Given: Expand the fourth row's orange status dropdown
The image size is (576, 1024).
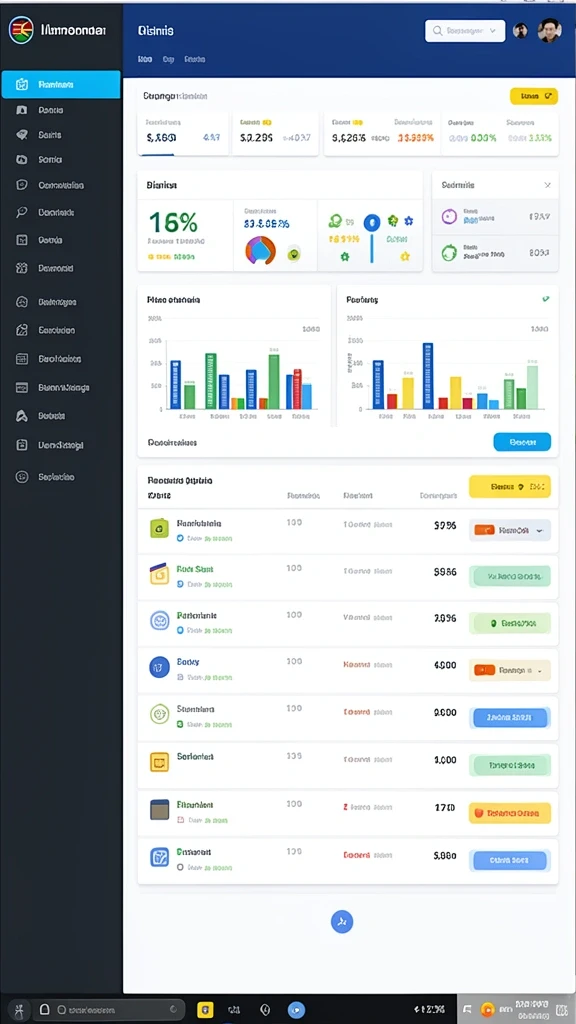Looking at the screenshot, I should click(x=510, y=670).
